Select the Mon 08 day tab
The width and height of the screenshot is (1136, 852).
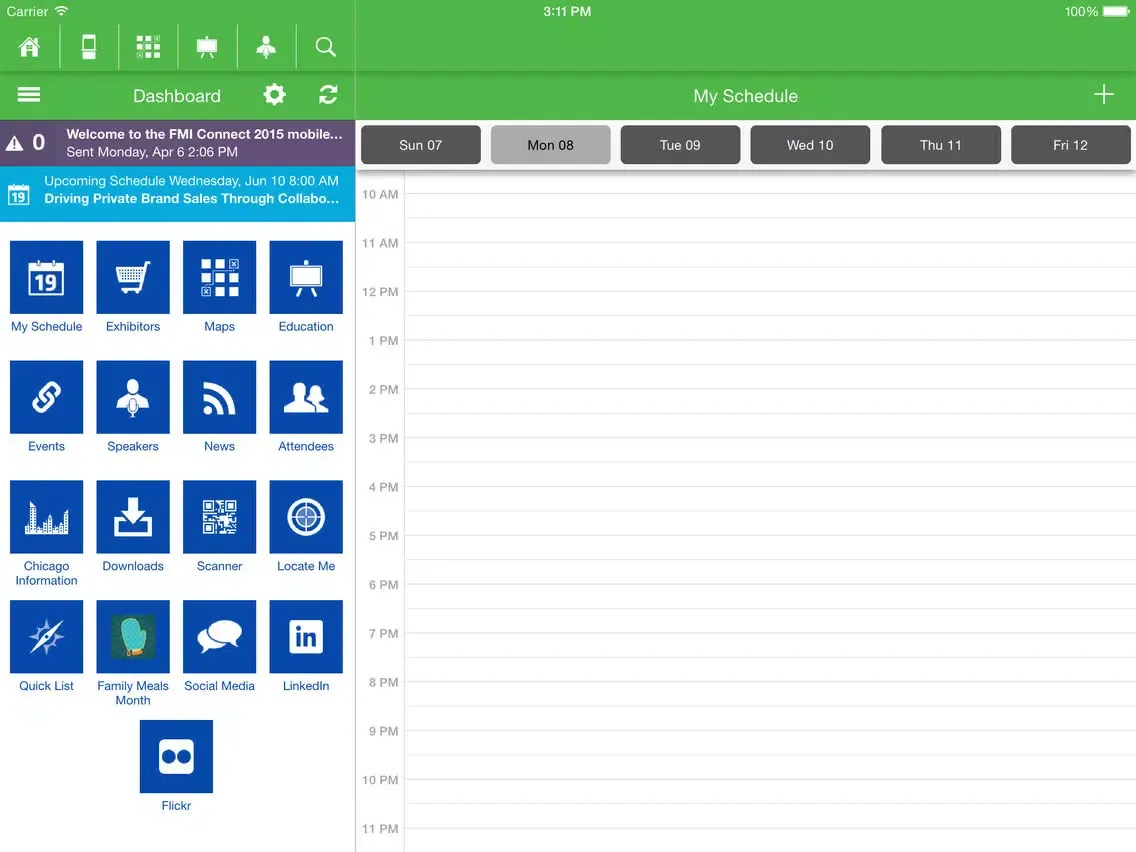(551, 145)
